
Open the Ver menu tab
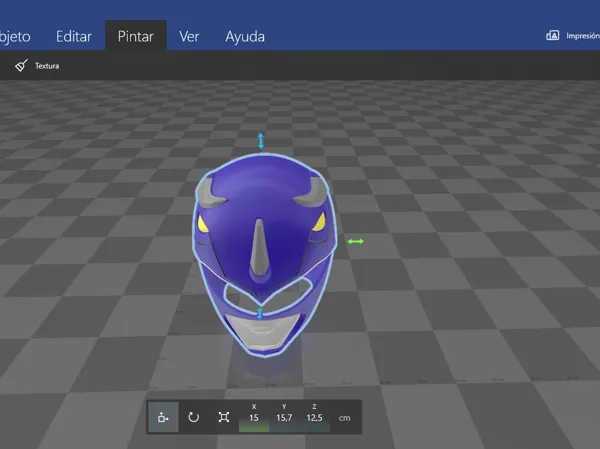click(189, 37)
